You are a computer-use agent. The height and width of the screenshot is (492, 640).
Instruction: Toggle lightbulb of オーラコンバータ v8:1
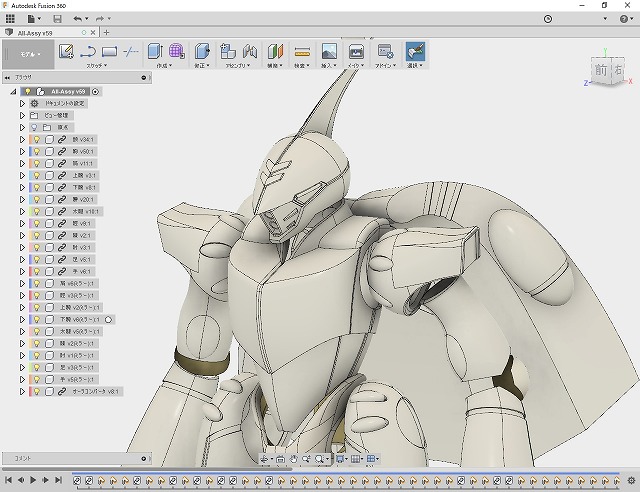(x=37, y=392)
